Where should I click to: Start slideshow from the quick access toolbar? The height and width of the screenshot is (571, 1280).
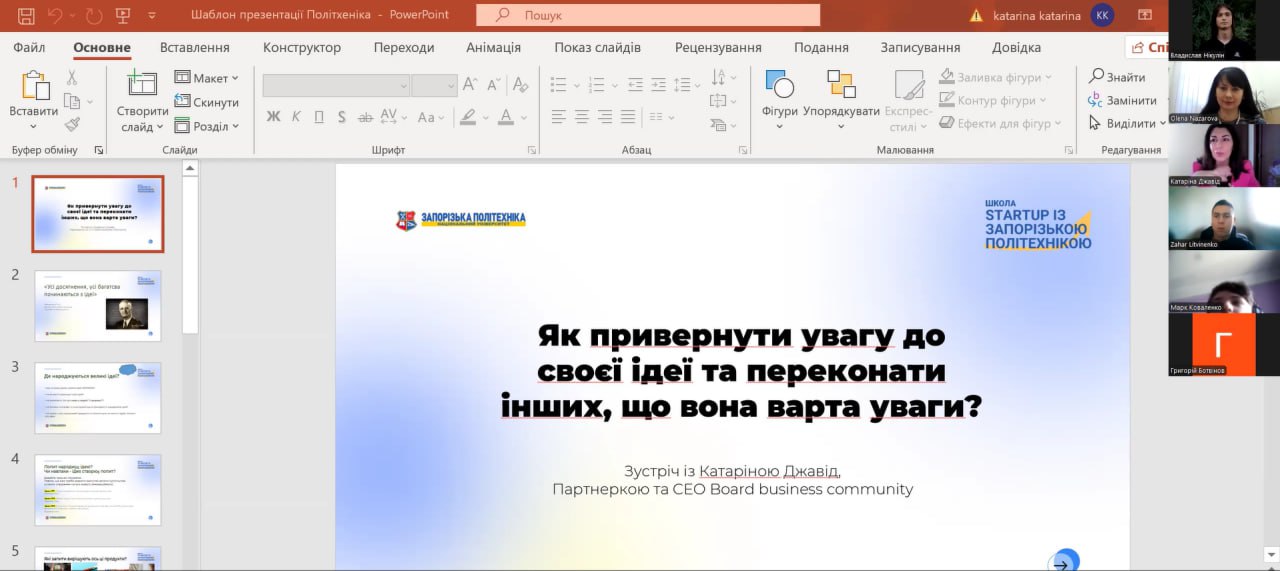click(x=122, y=15)
